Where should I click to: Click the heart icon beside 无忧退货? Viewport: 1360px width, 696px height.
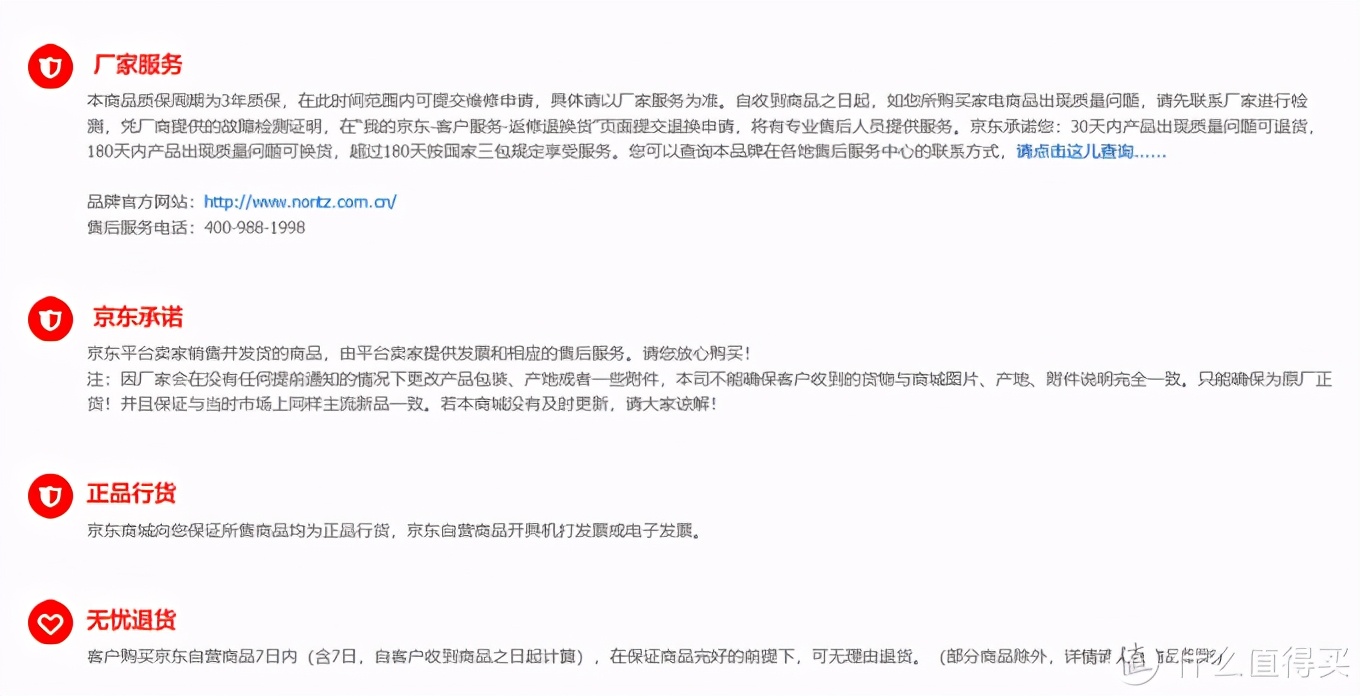tap(50, 623)
